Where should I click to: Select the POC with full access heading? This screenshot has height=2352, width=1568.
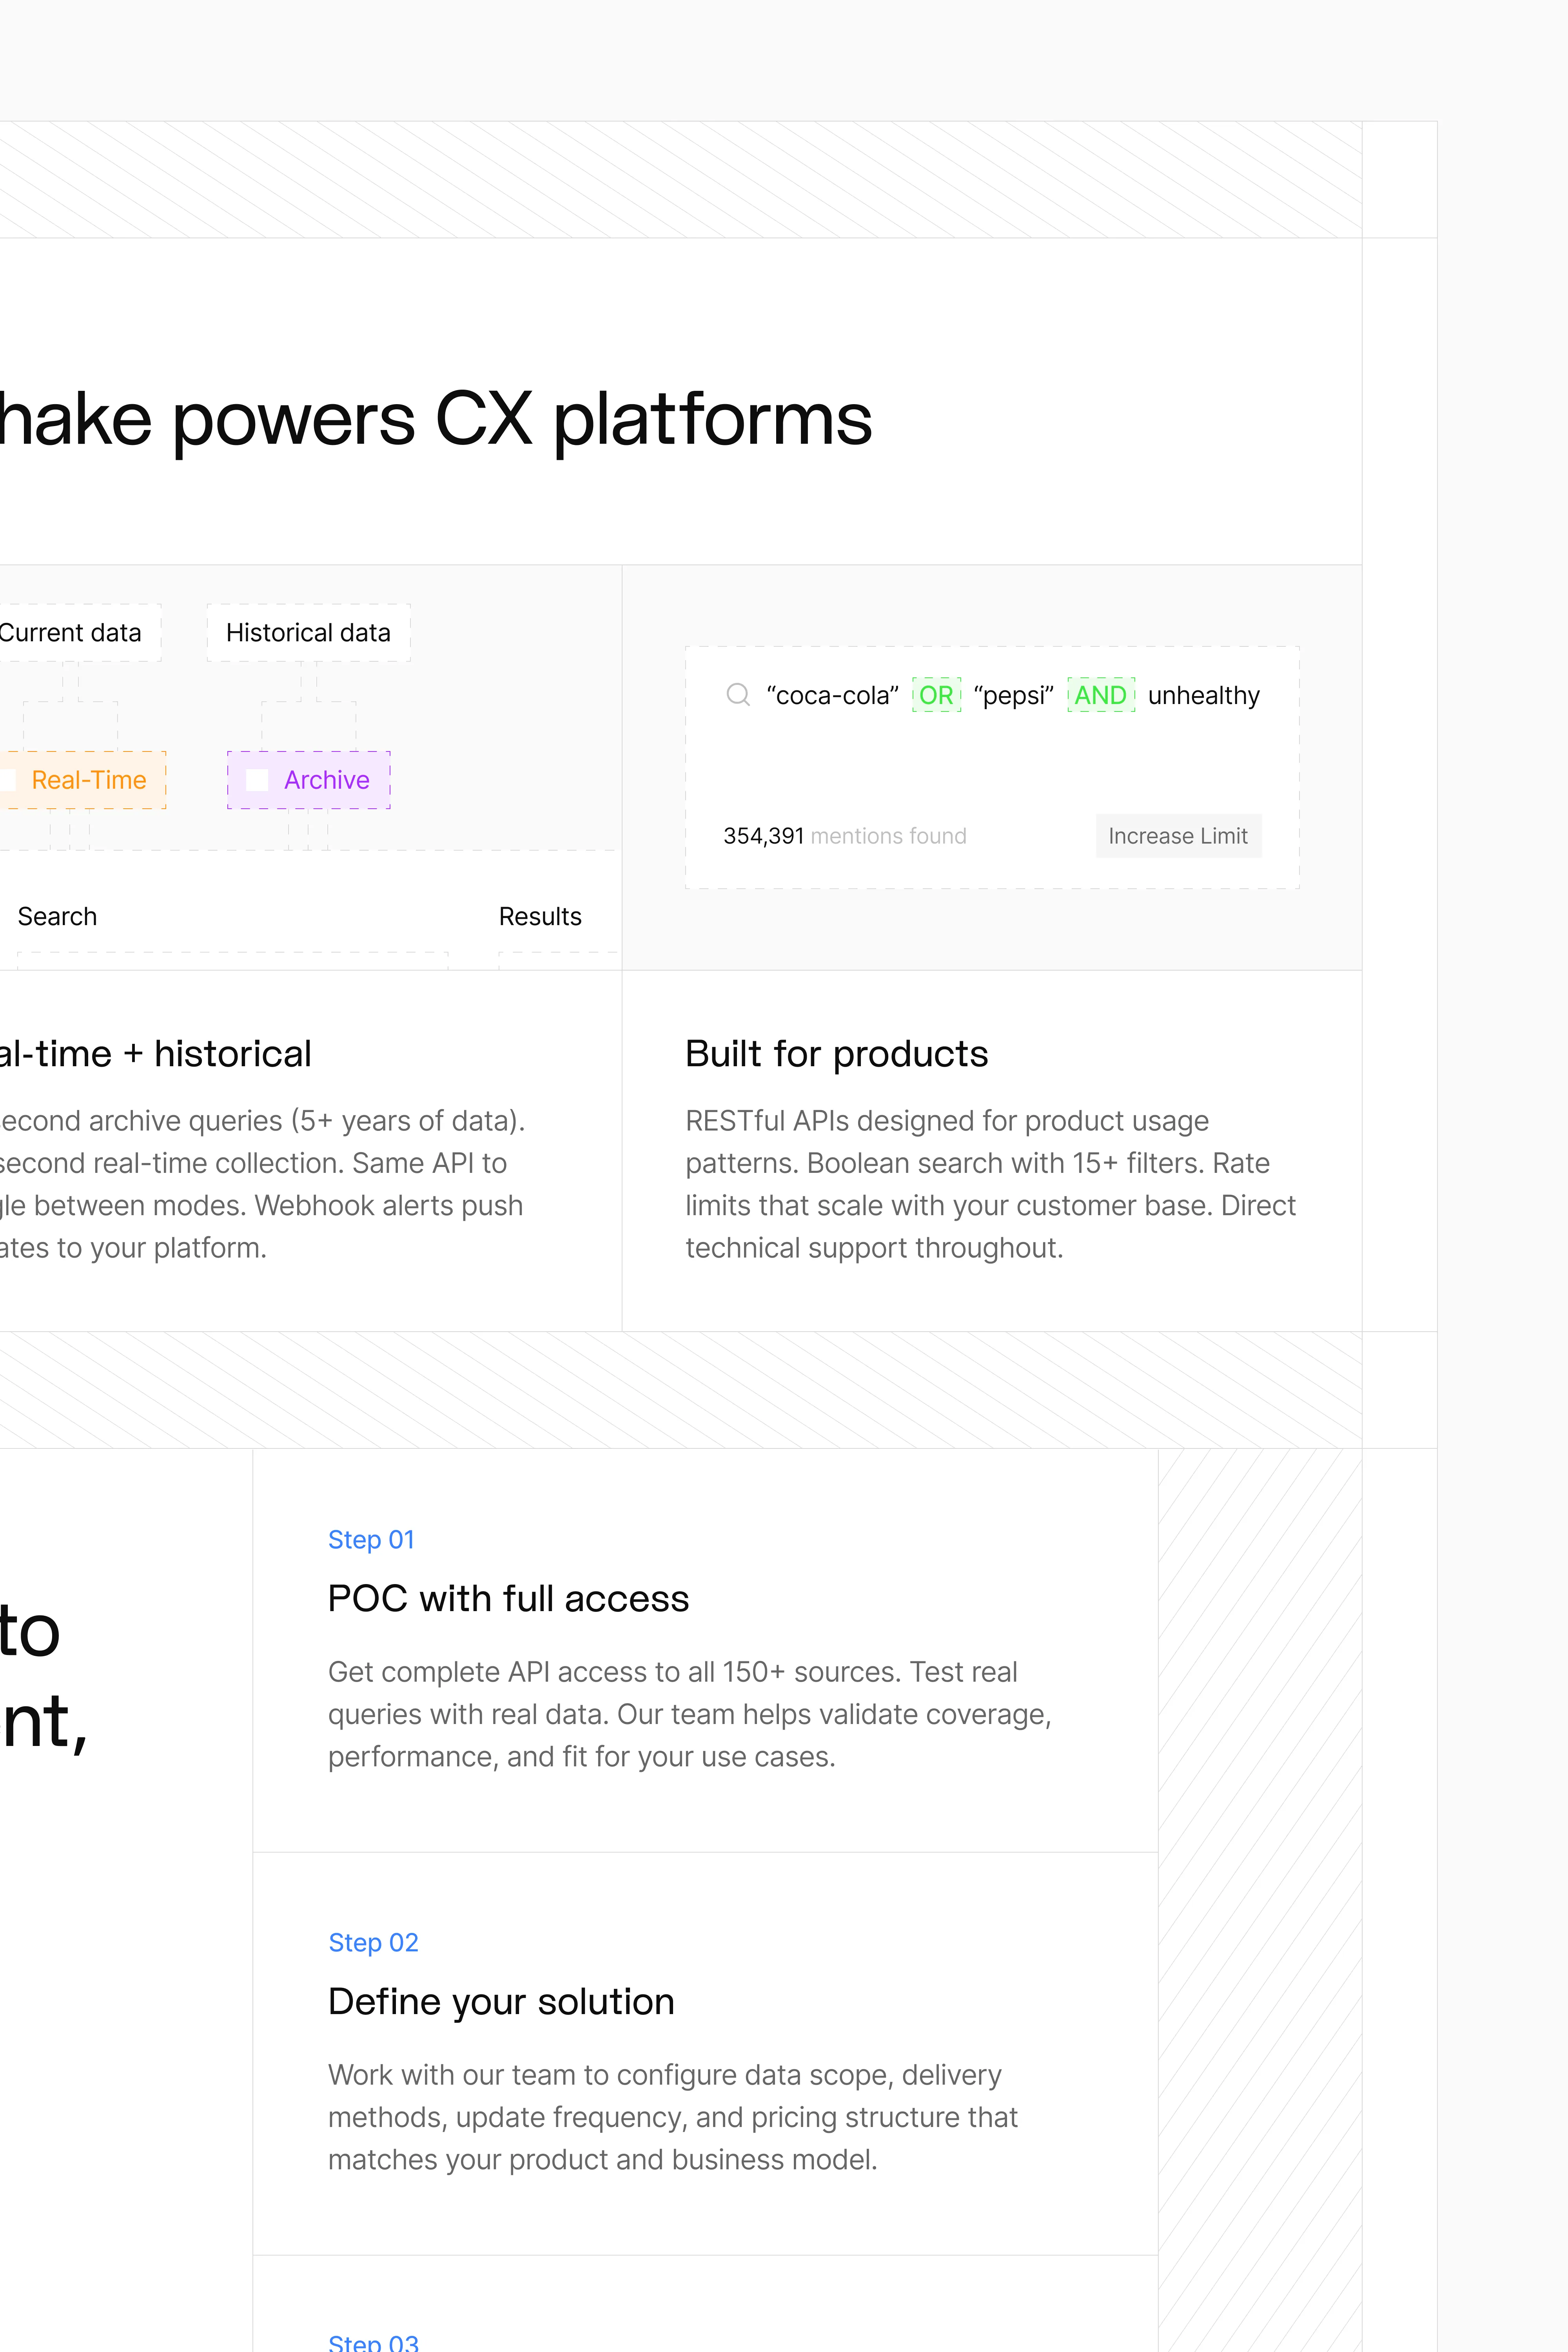(x=508, y=1598)
